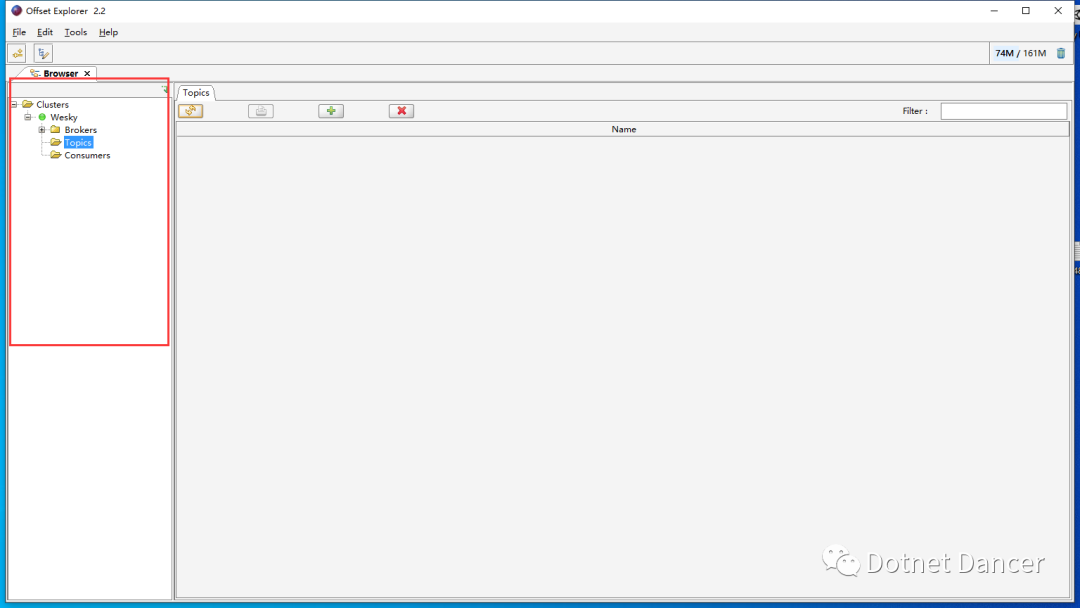Click into the Filter text field

tap(1004, 111)
